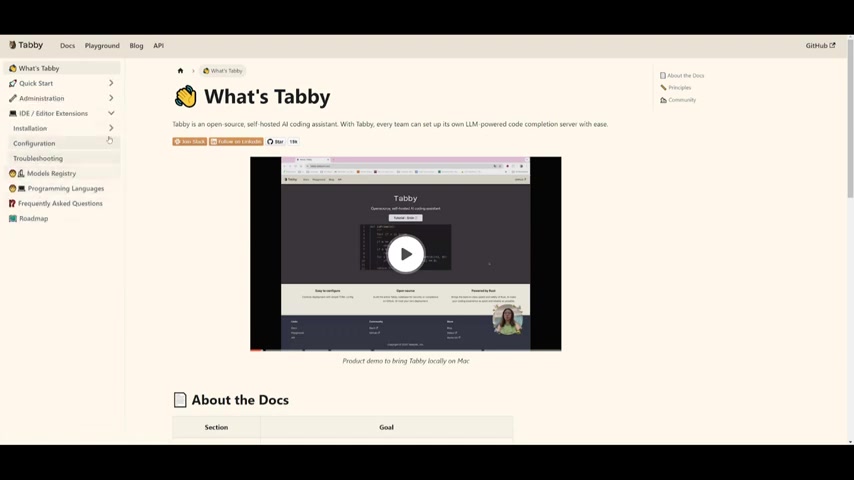Jump to About the Docs section
This screenshot has height=480, width=854.
pos(685,76)
